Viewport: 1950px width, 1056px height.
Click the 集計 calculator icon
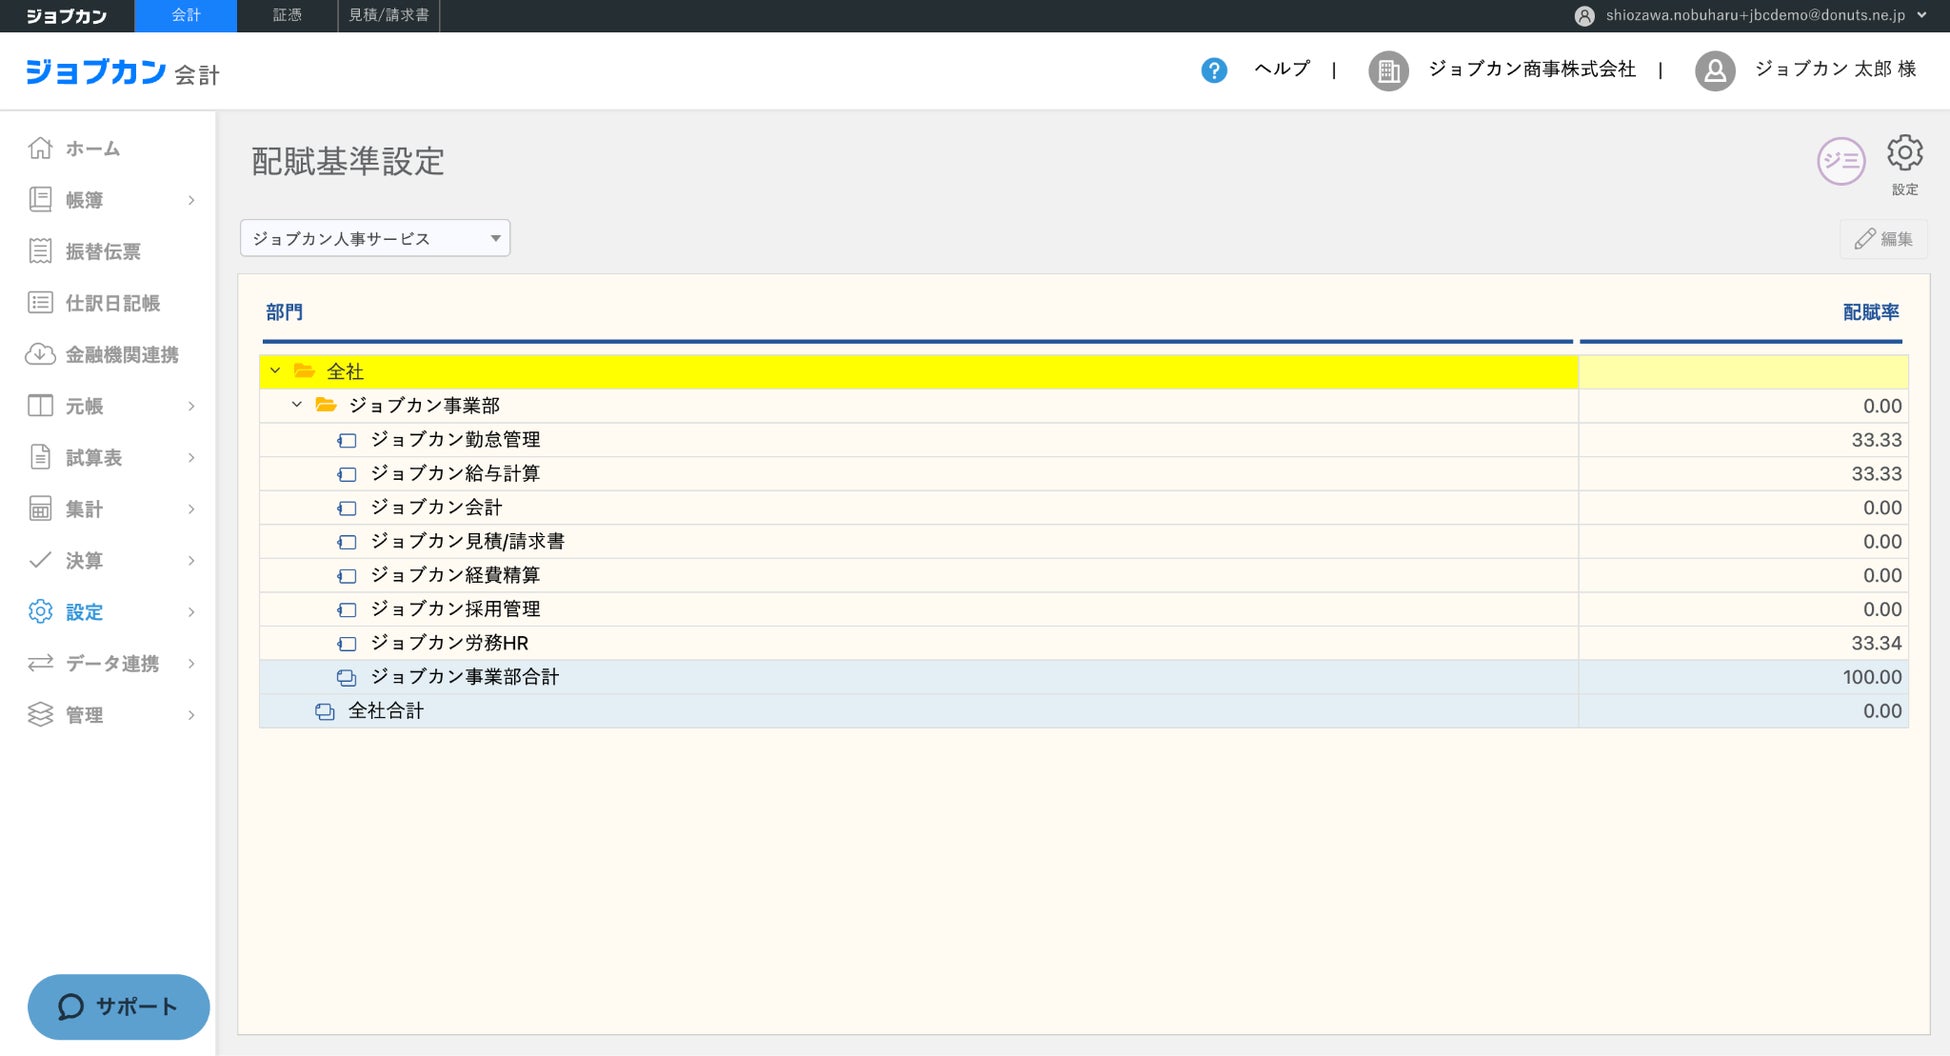[40, 509]
